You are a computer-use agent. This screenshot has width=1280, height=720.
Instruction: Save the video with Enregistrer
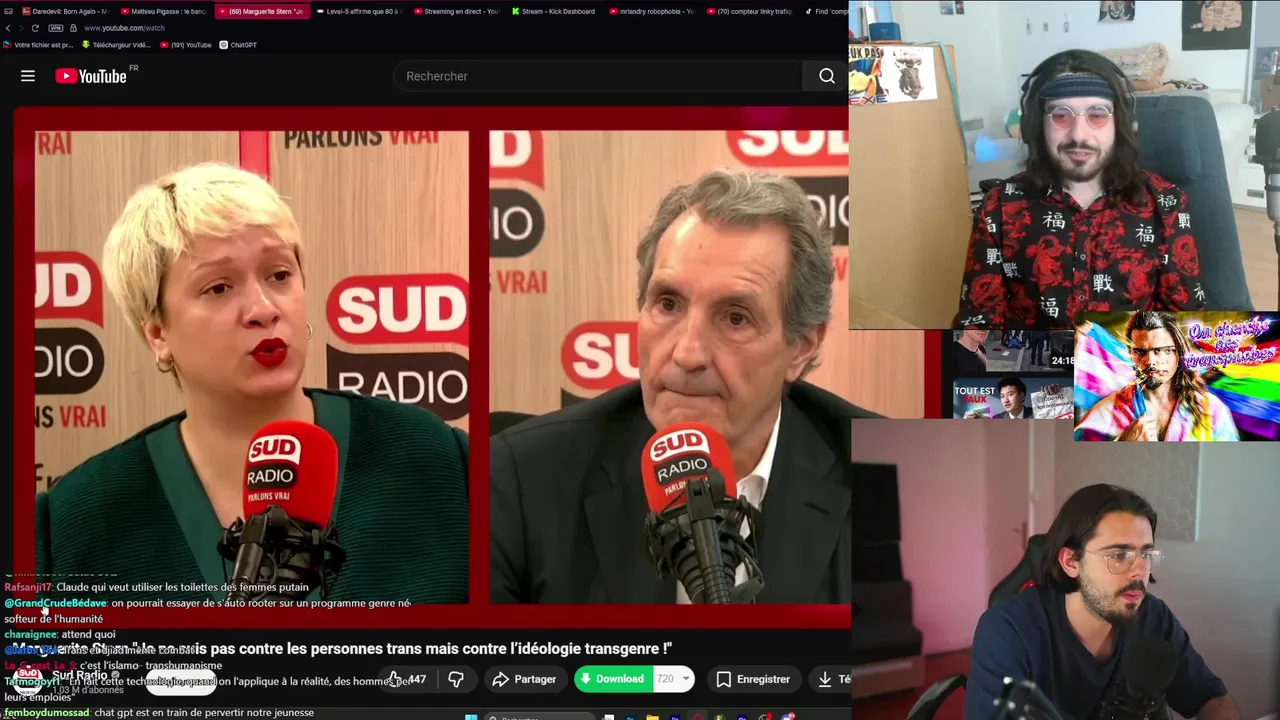(x=753, y=679)
